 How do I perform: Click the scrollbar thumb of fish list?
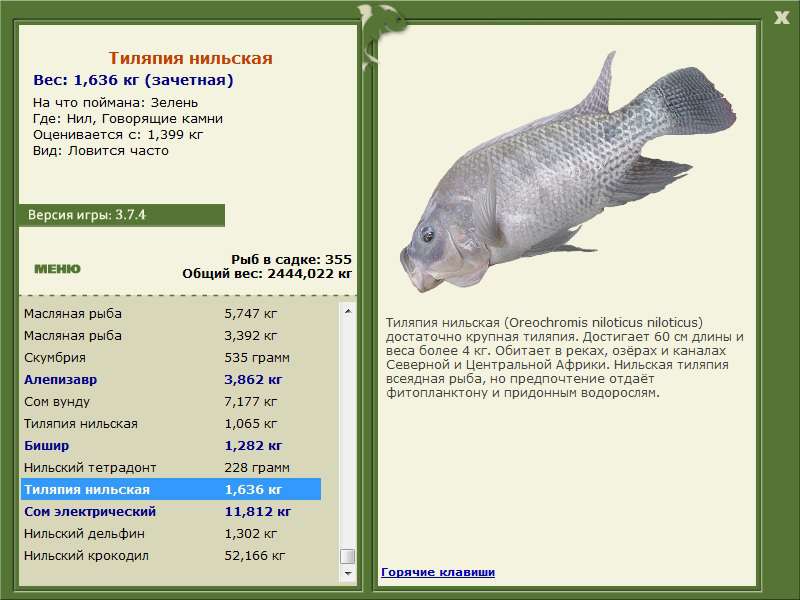tap(348, 556)
